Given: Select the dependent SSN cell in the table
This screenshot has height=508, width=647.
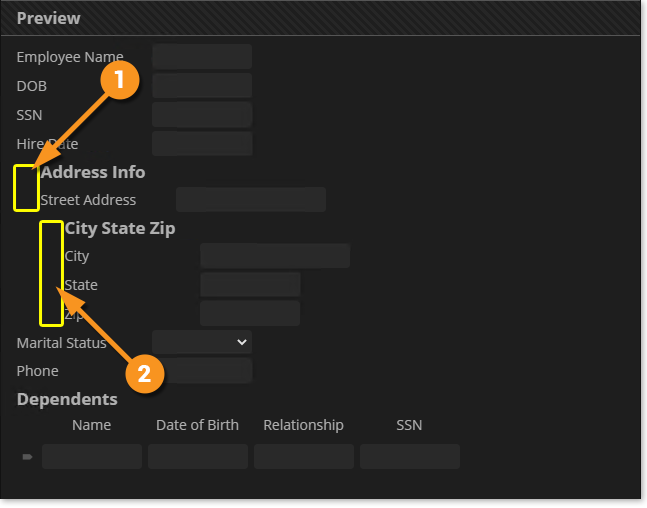Looking at the screenshot, I should point(410,457).
